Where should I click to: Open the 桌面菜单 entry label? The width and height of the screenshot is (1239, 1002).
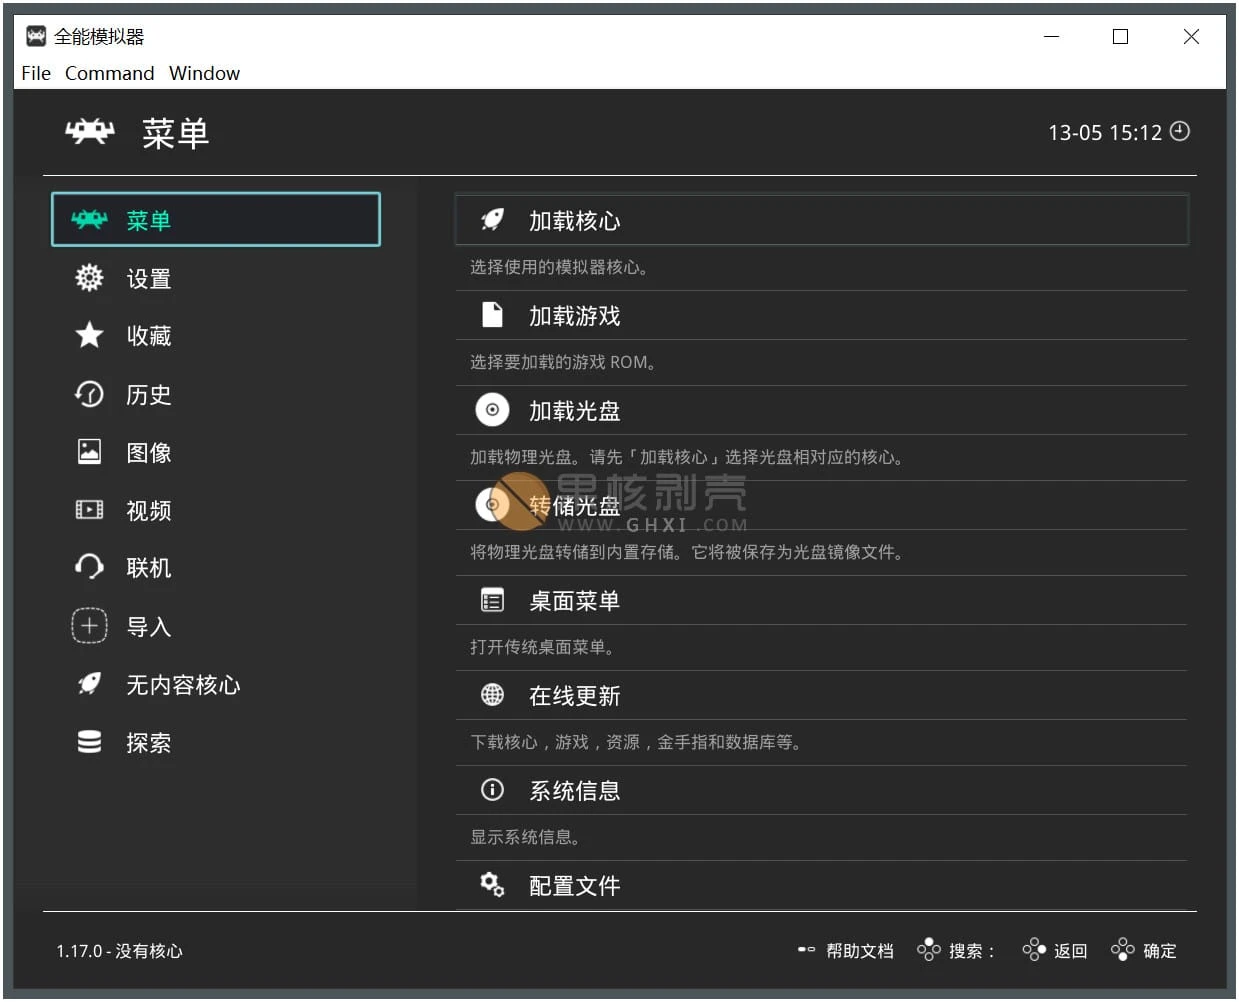coord(575,600)
